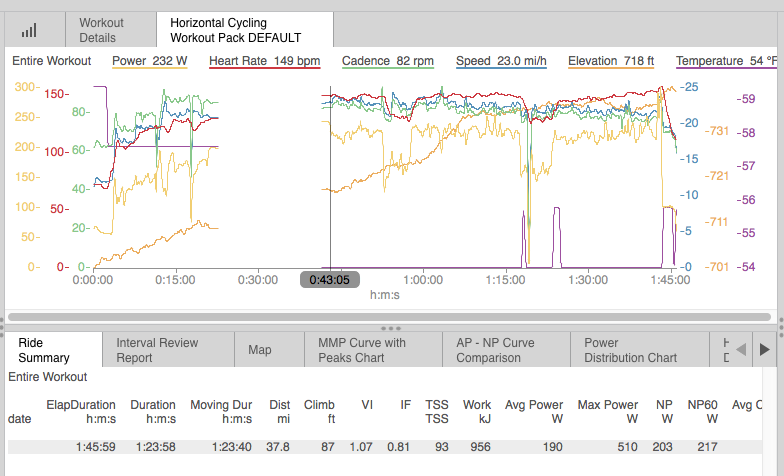
Task: Toggle the Cadence 82 rpm series
Action: (388, 61)
